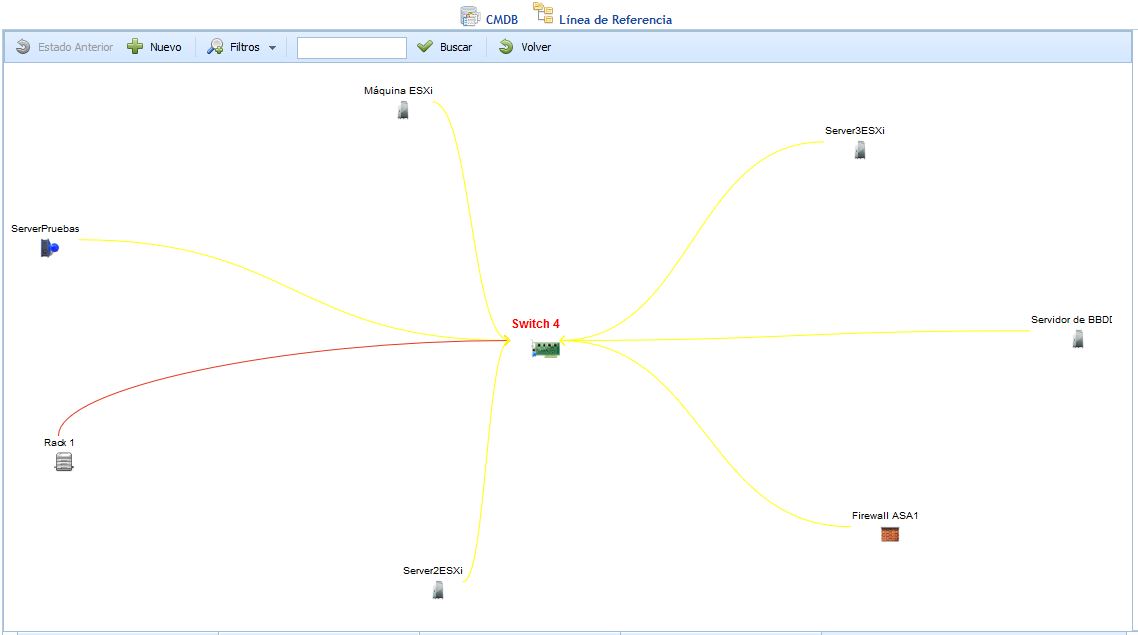Click the Filtros toolbar button

(235, 47)
